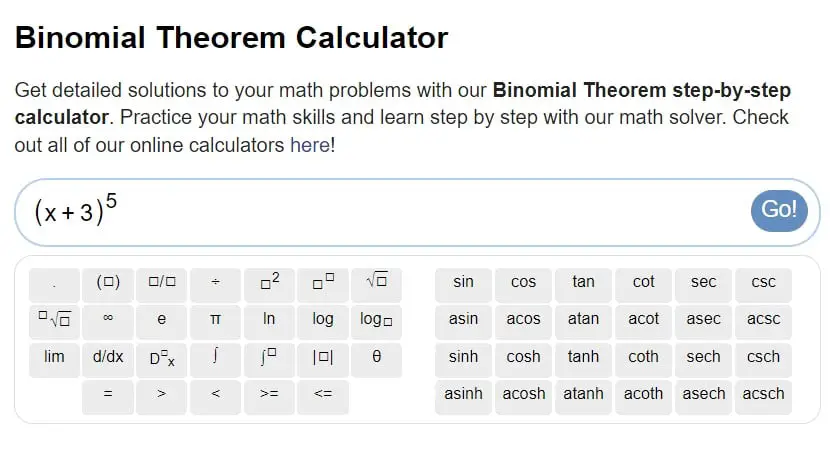Insert the nth root symbol key
Screen dimensions: 830x452
[54, 319]
